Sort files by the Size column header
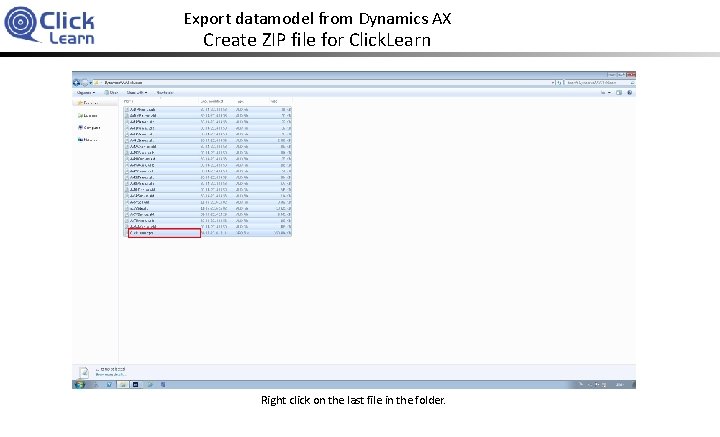720x437 pixels. 274,101
